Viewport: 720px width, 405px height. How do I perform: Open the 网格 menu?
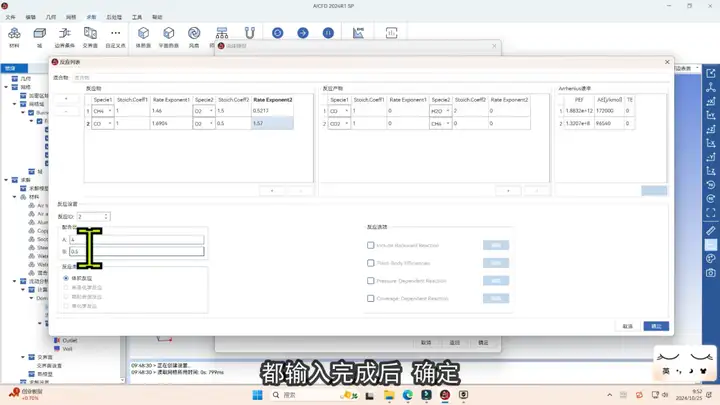(x=71, y=17)
